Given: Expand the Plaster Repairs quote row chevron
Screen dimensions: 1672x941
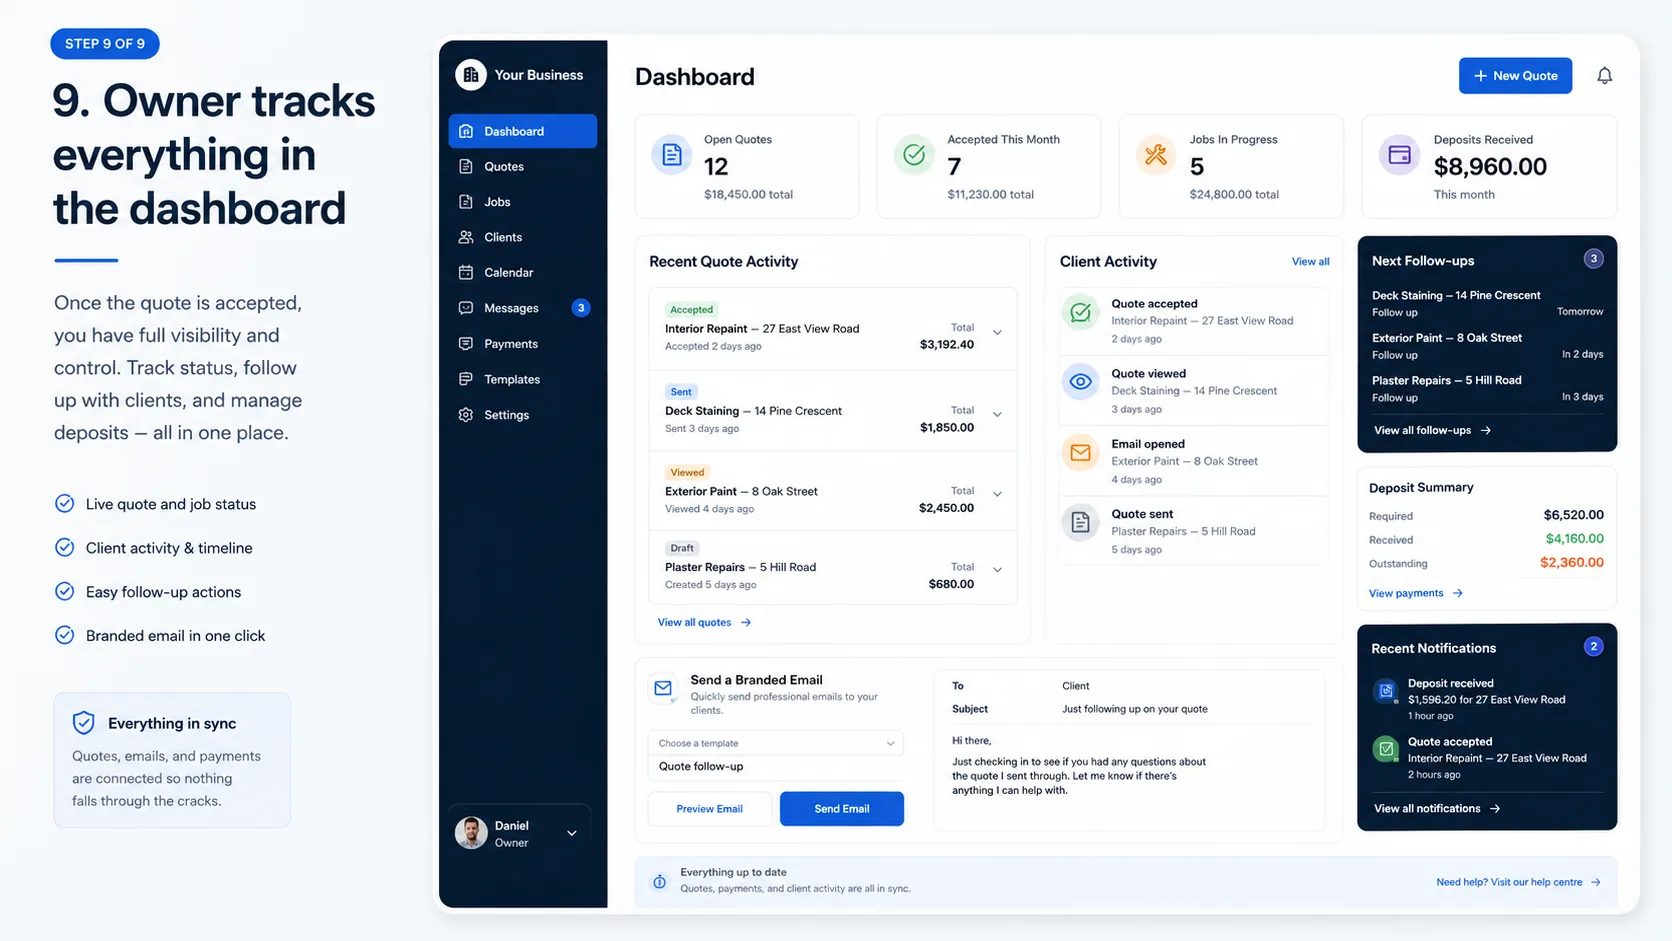Looking at the screenshot, I should [x=997, y=570].
